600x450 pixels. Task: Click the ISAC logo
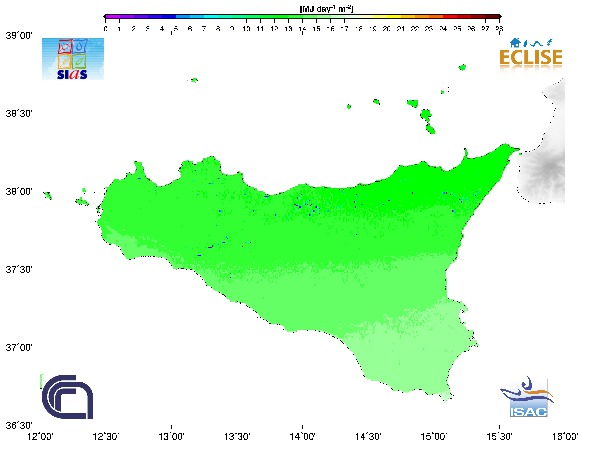tap(527, 397)
